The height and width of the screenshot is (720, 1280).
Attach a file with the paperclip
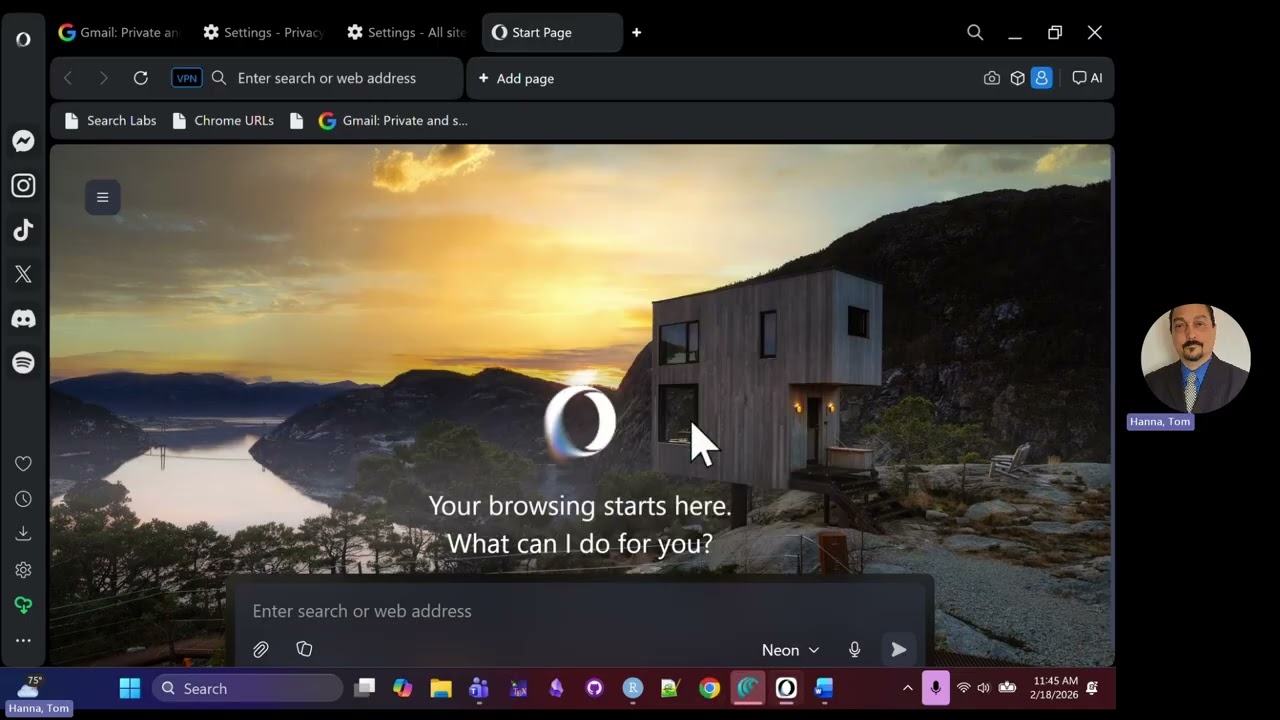pos(261,650)
